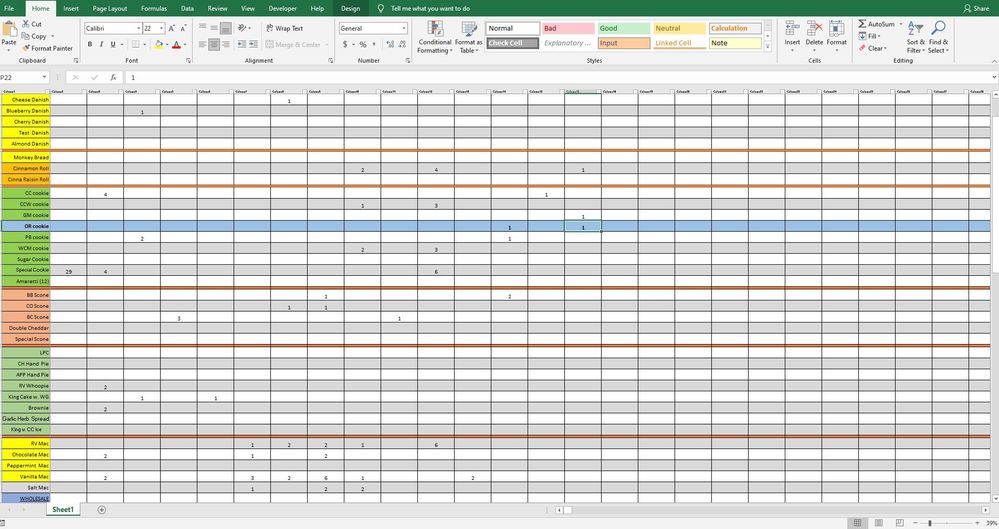Image resolution: width=999 pixels, height=529 pixels.
Task: Expand the cell styles gallery
Action: pyautogui.click(x=768, y=47)
